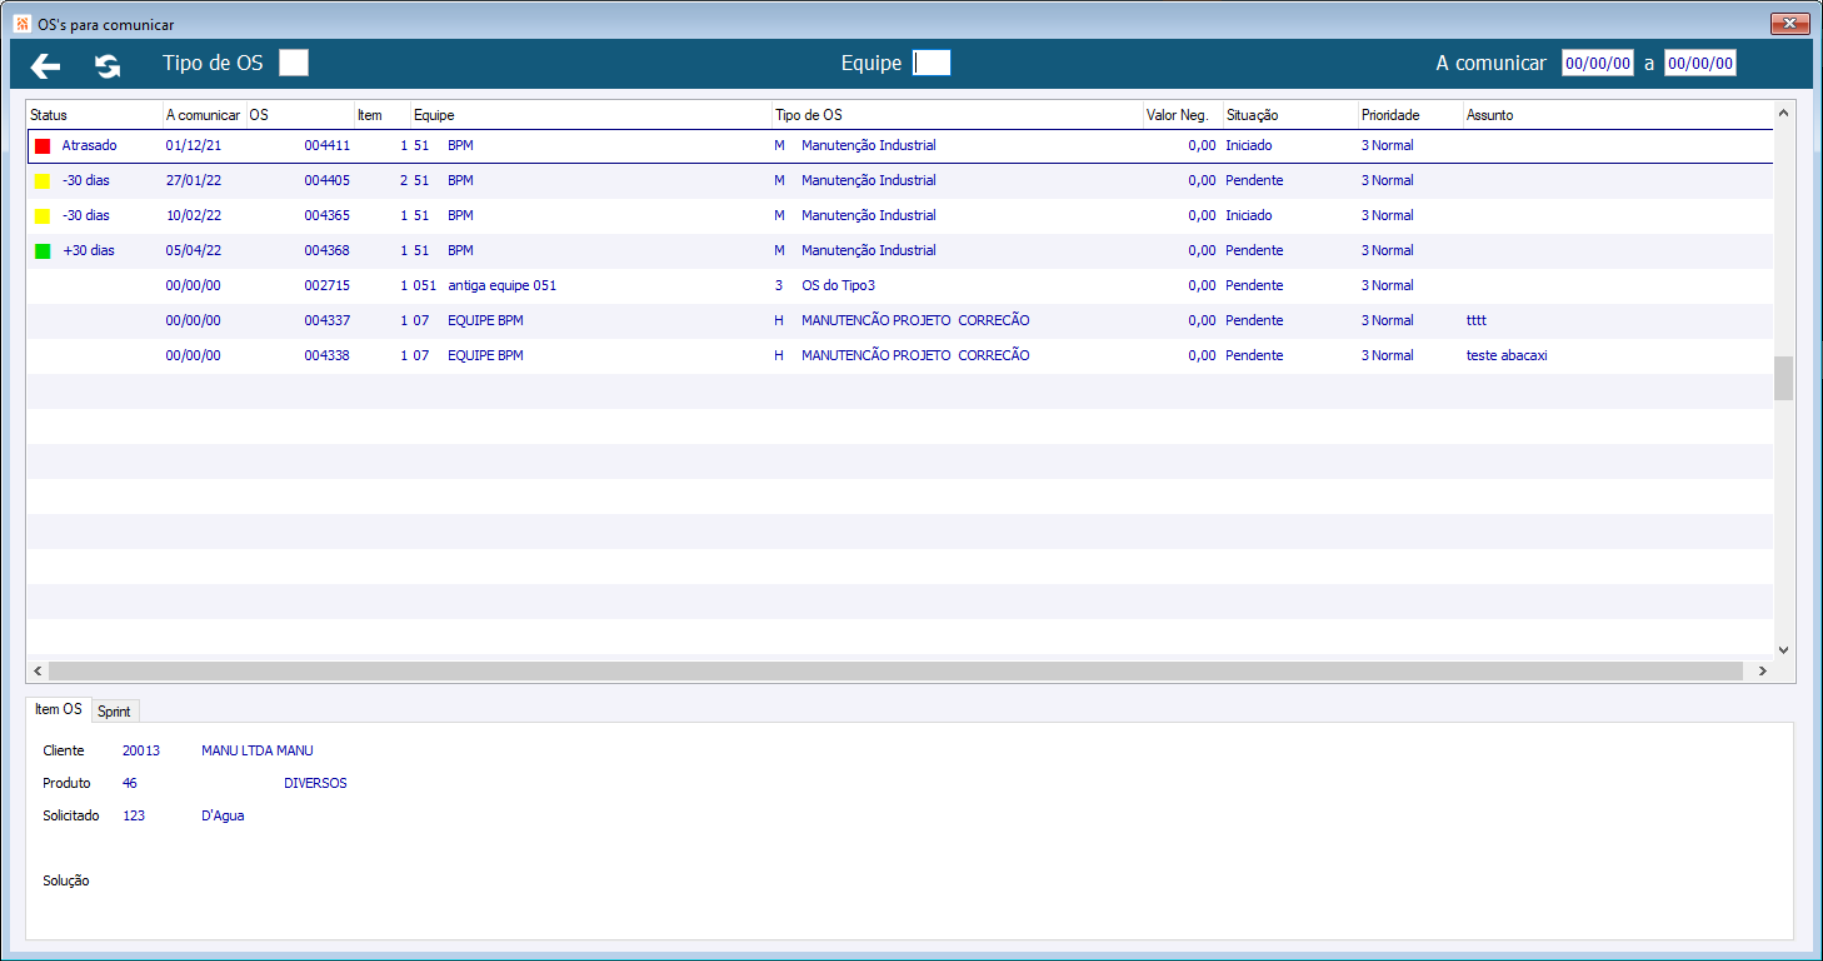1823x961 pixels.
Task: Close the OS's para comunicar window
Action: [1790, 23]
